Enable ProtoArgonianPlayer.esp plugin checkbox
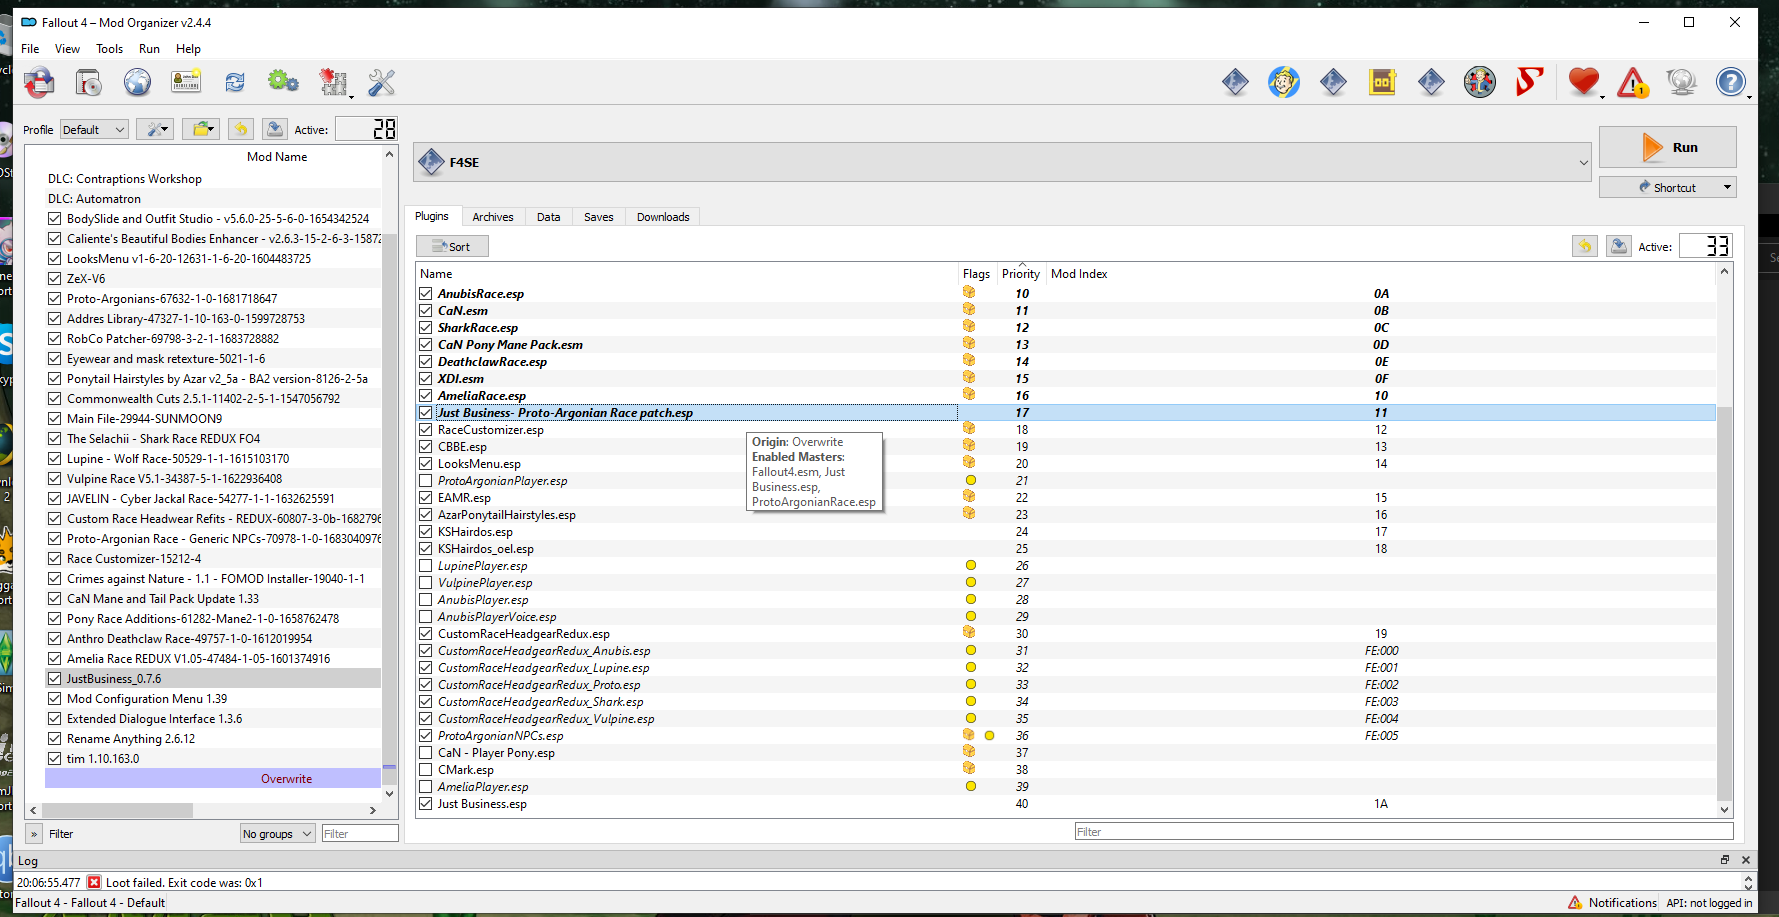 [426, 481]
